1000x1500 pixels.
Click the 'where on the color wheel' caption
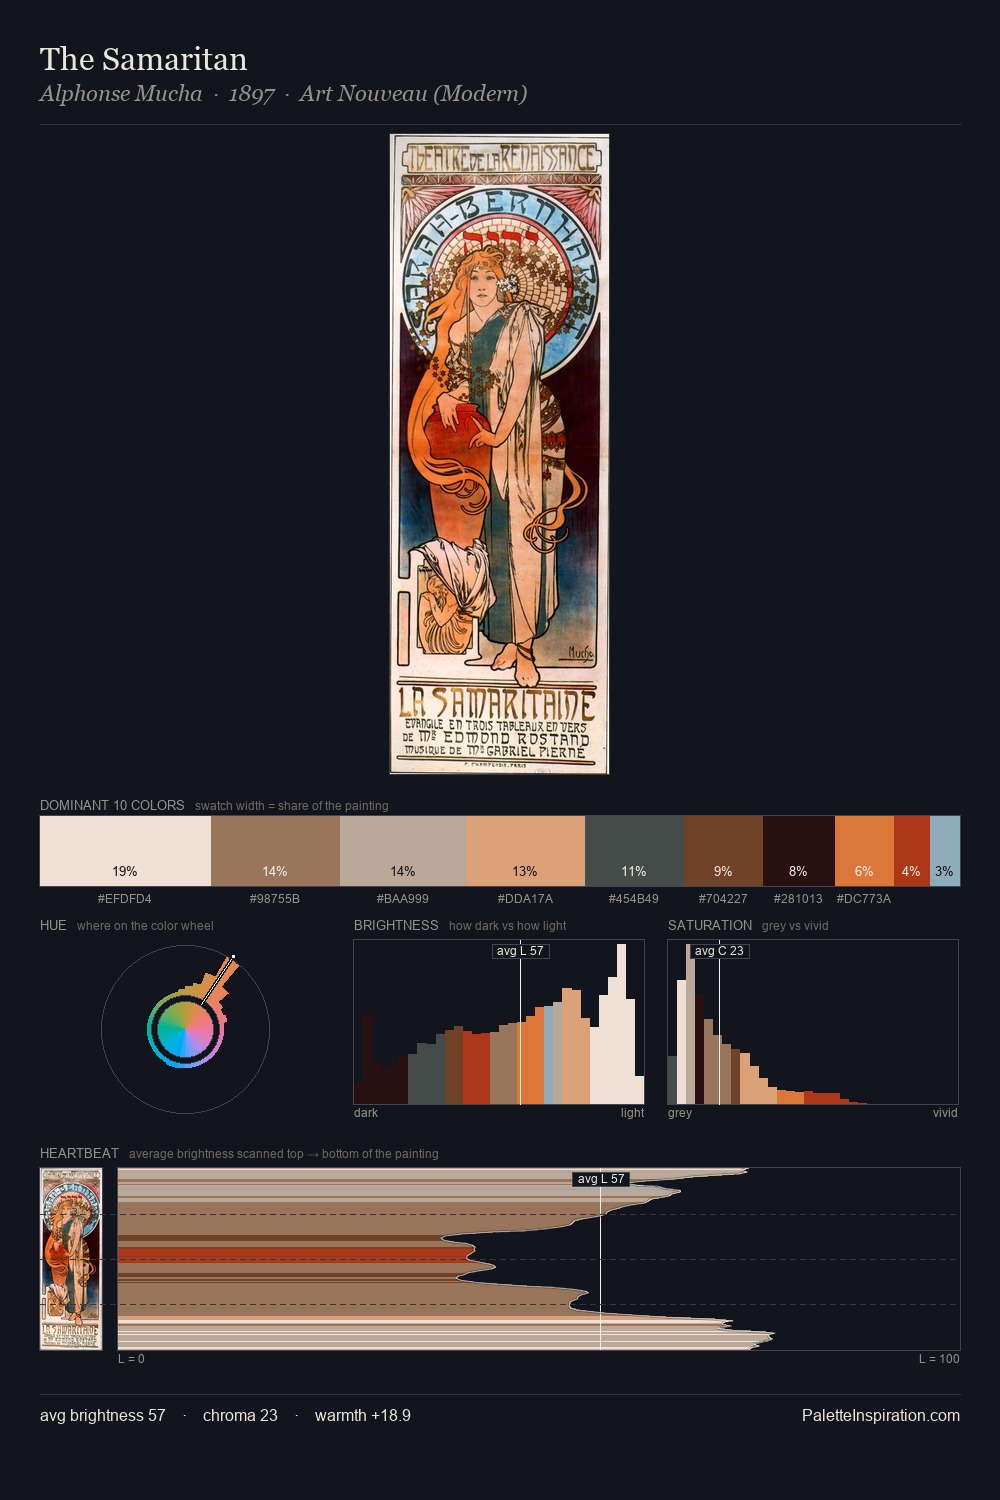click(x=145, y=926)
